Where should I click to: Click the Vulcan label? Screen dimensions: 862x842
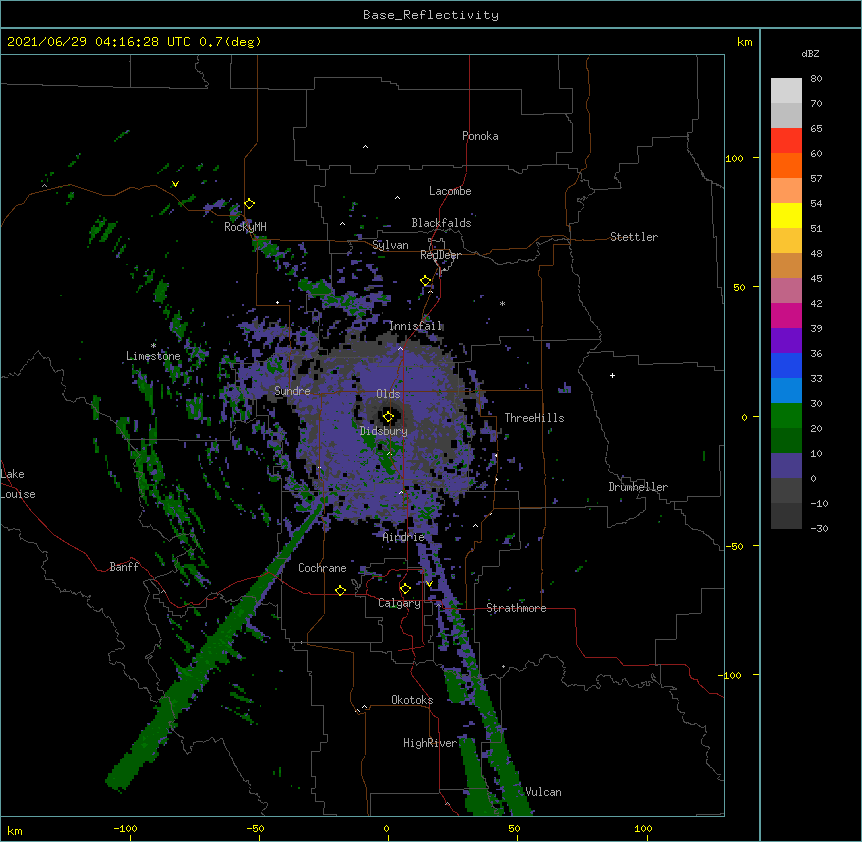(543, 792)
